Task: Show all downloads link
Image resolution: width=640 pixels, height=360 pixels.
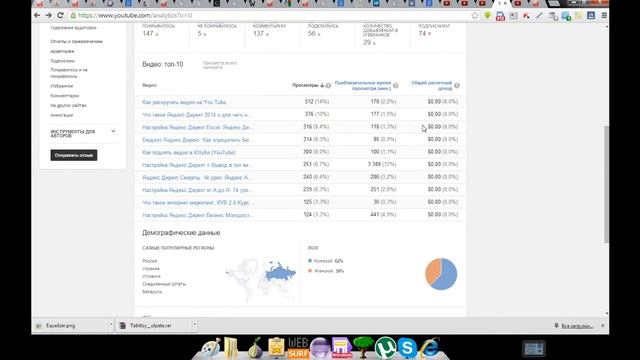Action: [577, 326]
